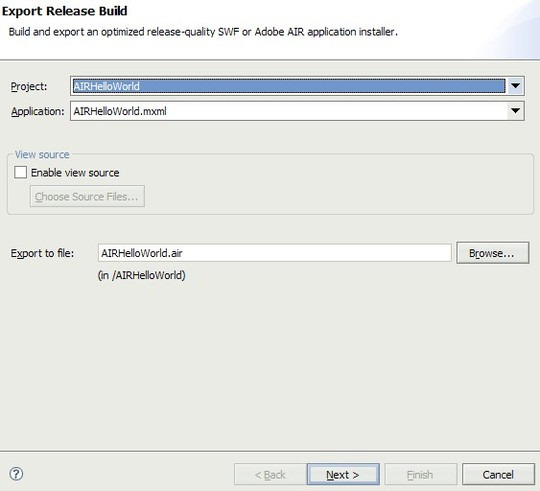Click the Choose Source Files button
Image resolution: width=540 pixels, height=491 pixels.
tap(87, 196)
